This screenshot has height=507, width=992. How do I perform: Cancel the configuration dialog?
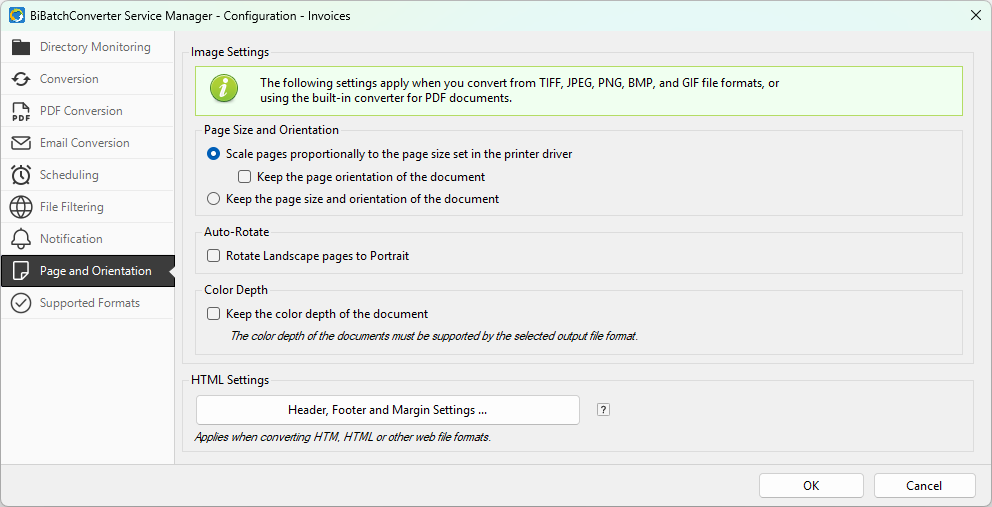click(924, 486)
